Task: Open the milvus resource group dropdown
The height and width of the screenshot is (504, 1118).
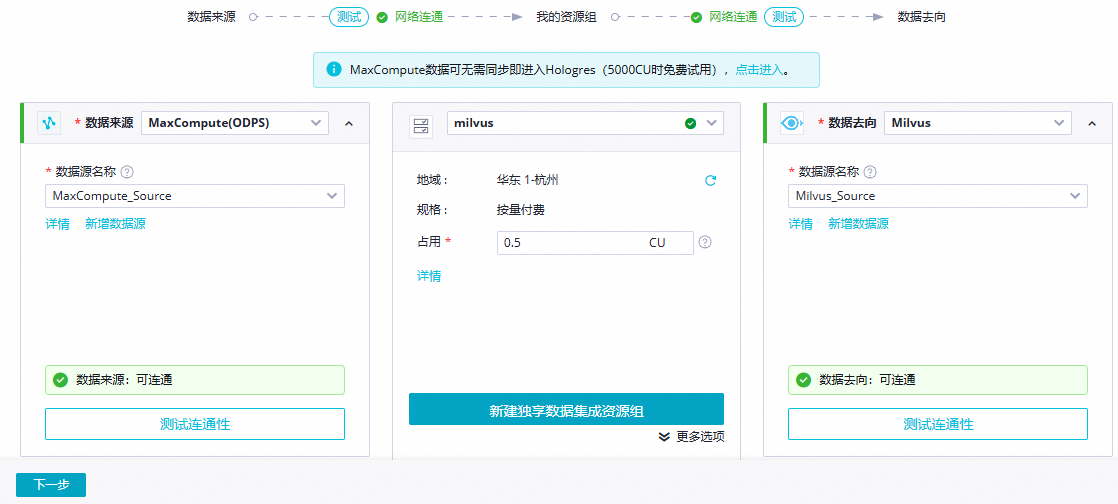Action: click(585, 123)
